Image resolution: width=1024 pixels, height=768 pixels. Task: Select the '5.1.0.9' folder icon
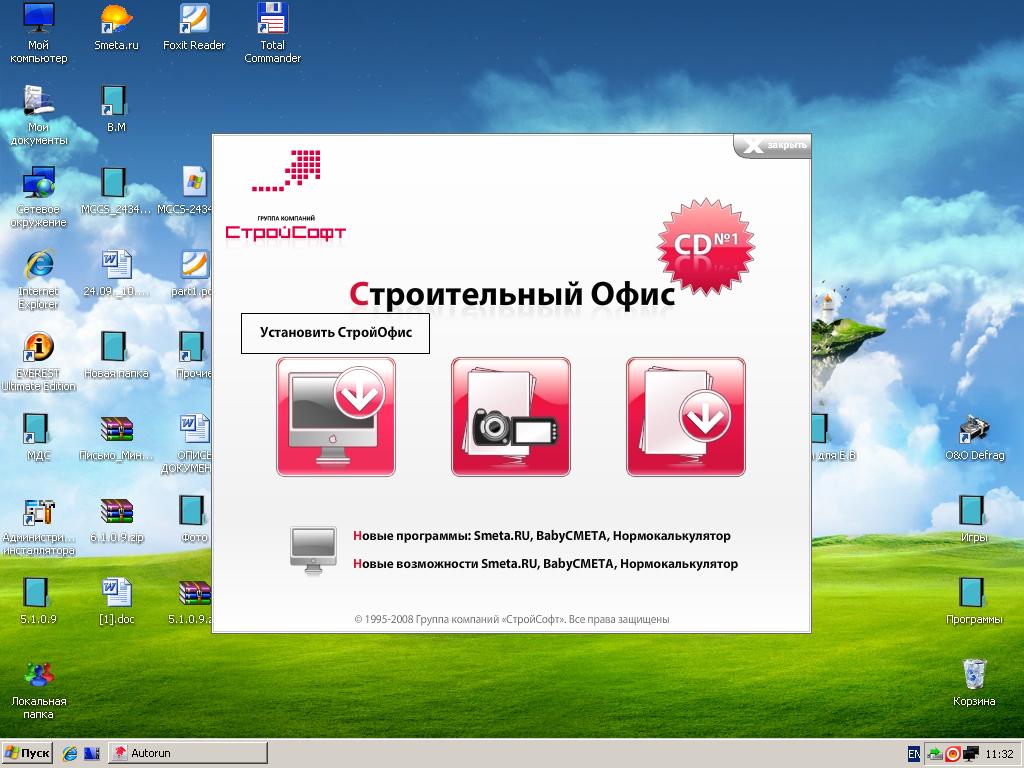pyautogui.click(x=39, y=601)
